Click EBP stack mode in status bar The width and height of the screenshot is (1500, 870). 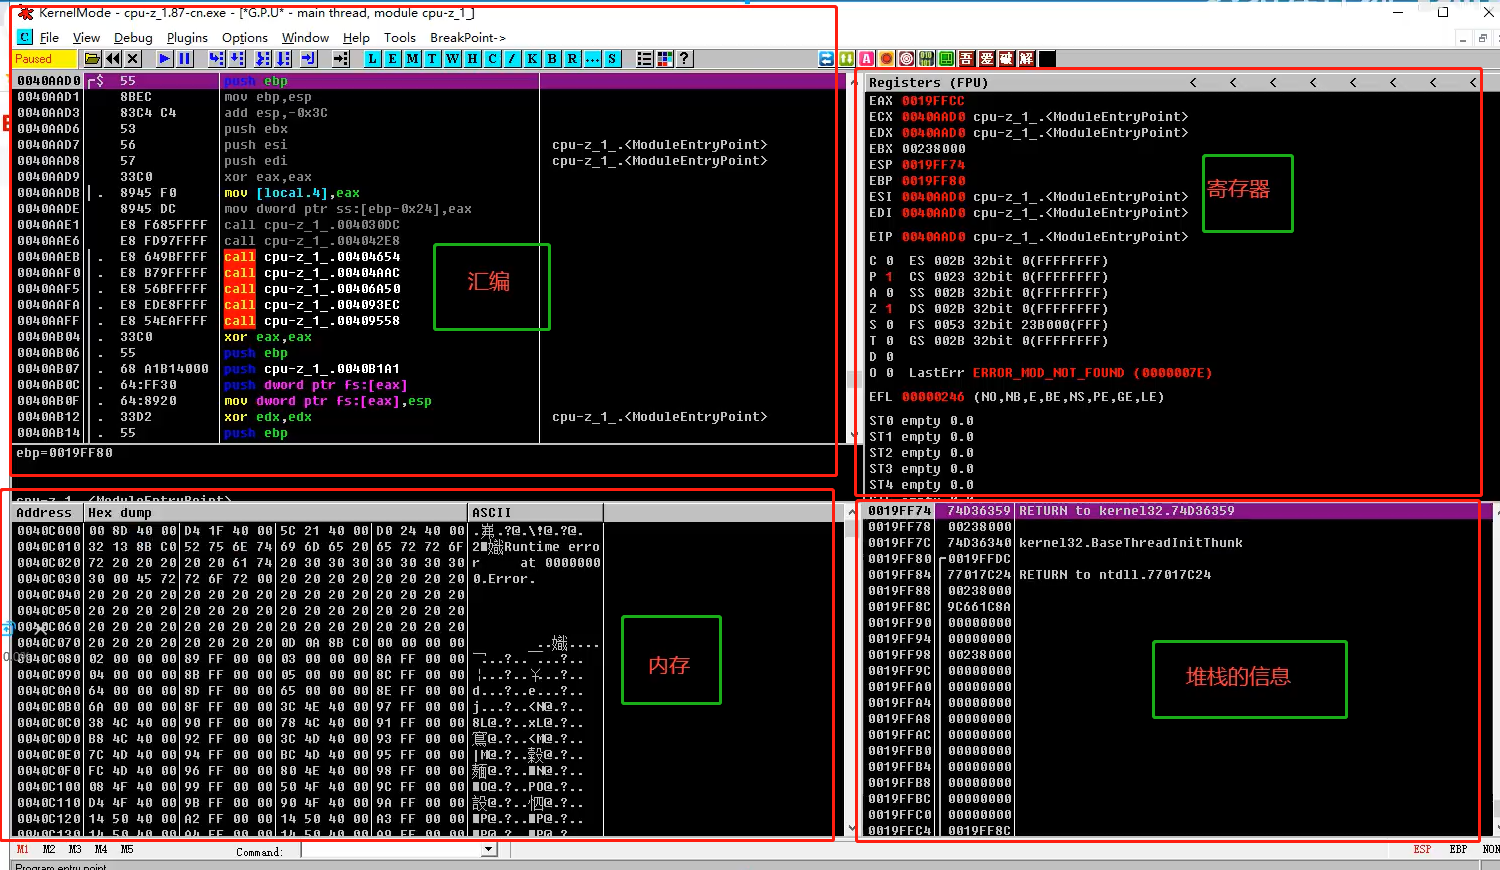[x=1458, y=849]
